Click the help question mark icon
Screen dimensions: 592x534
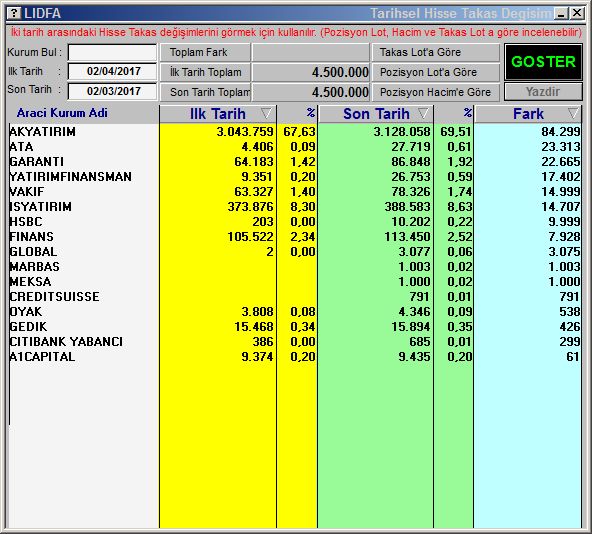pos(14,14)
